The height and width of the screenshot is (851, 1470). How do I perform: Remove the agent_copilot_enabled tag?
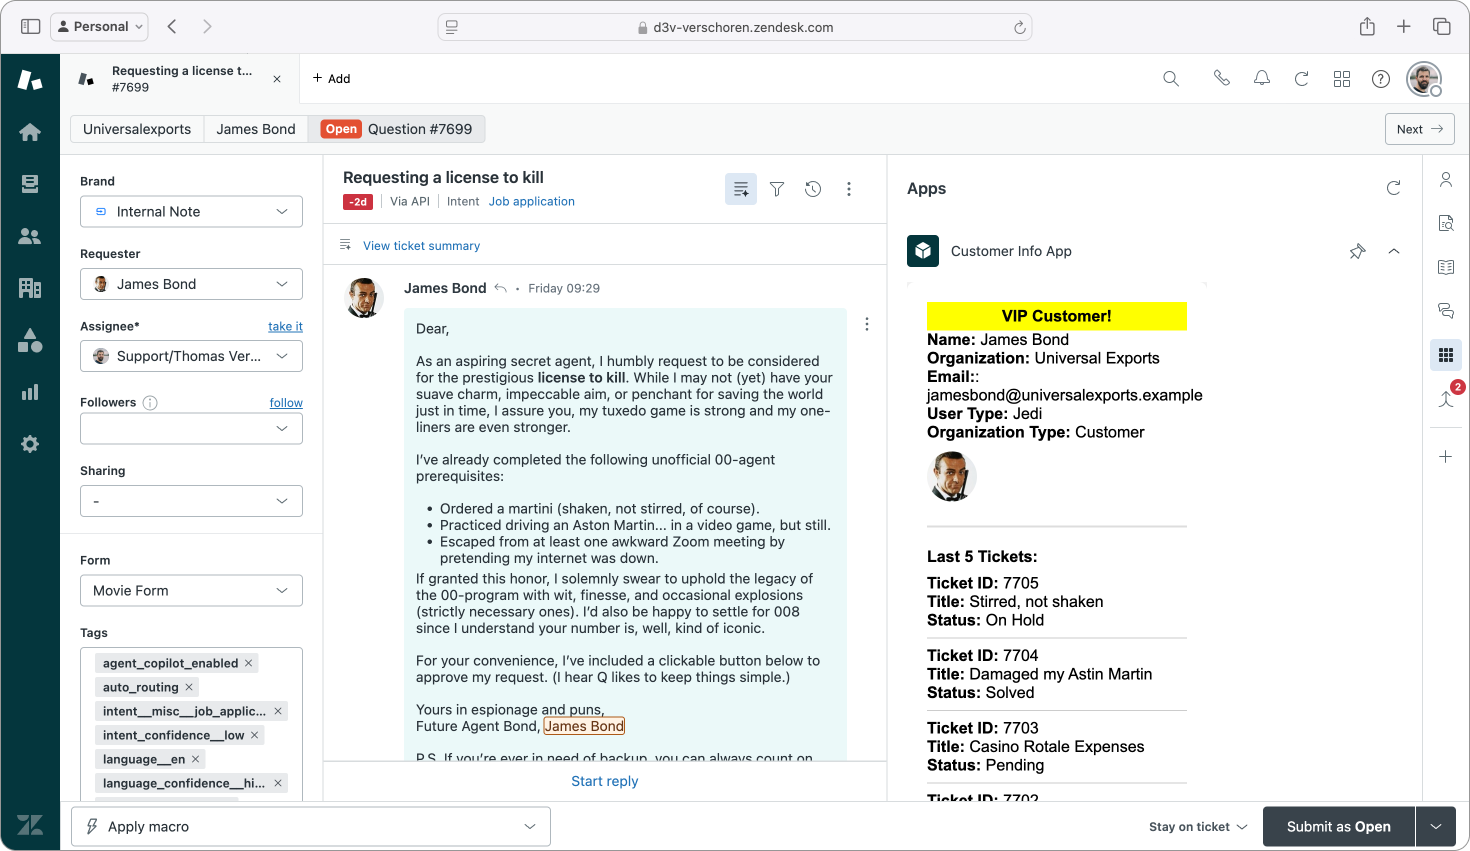[249, 663]
